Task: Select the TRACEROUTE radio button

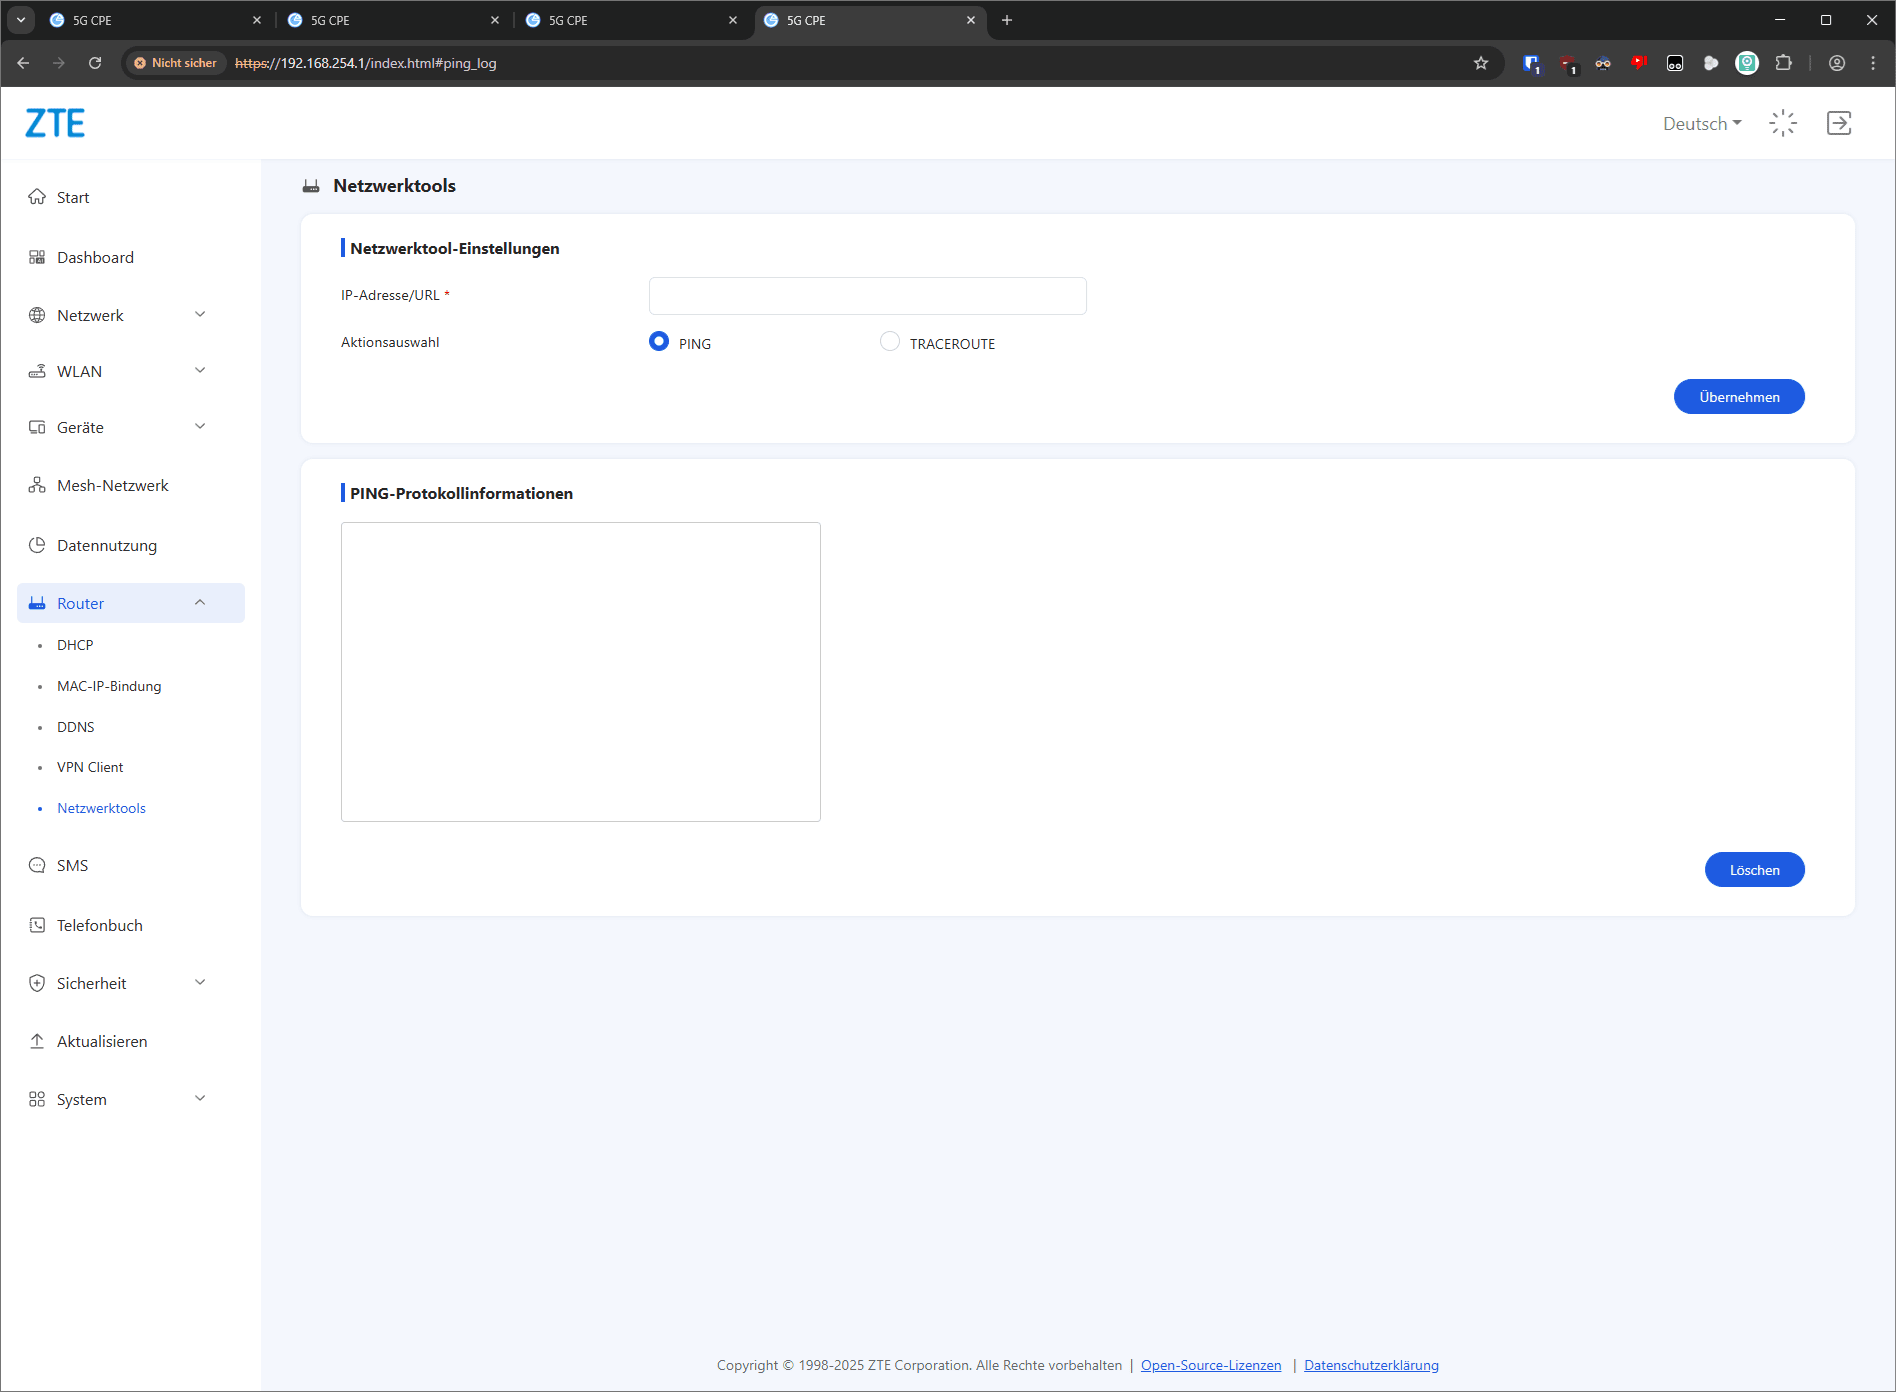Action: [x=890, y=342]
